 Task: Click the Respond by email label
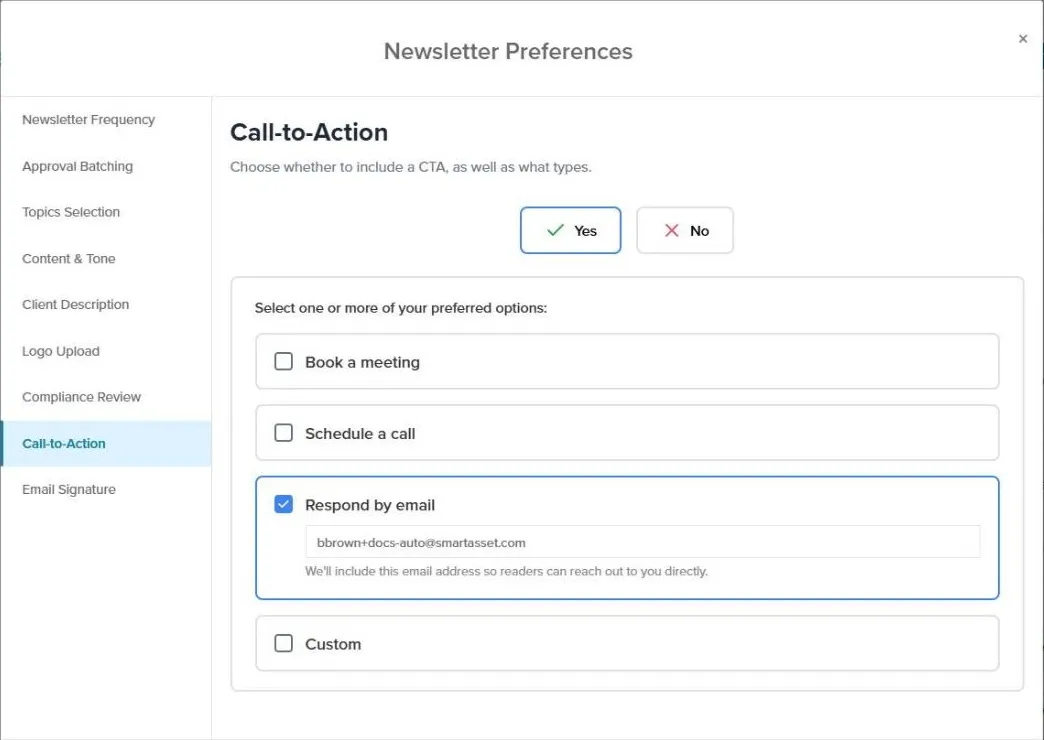coord(370,505)
